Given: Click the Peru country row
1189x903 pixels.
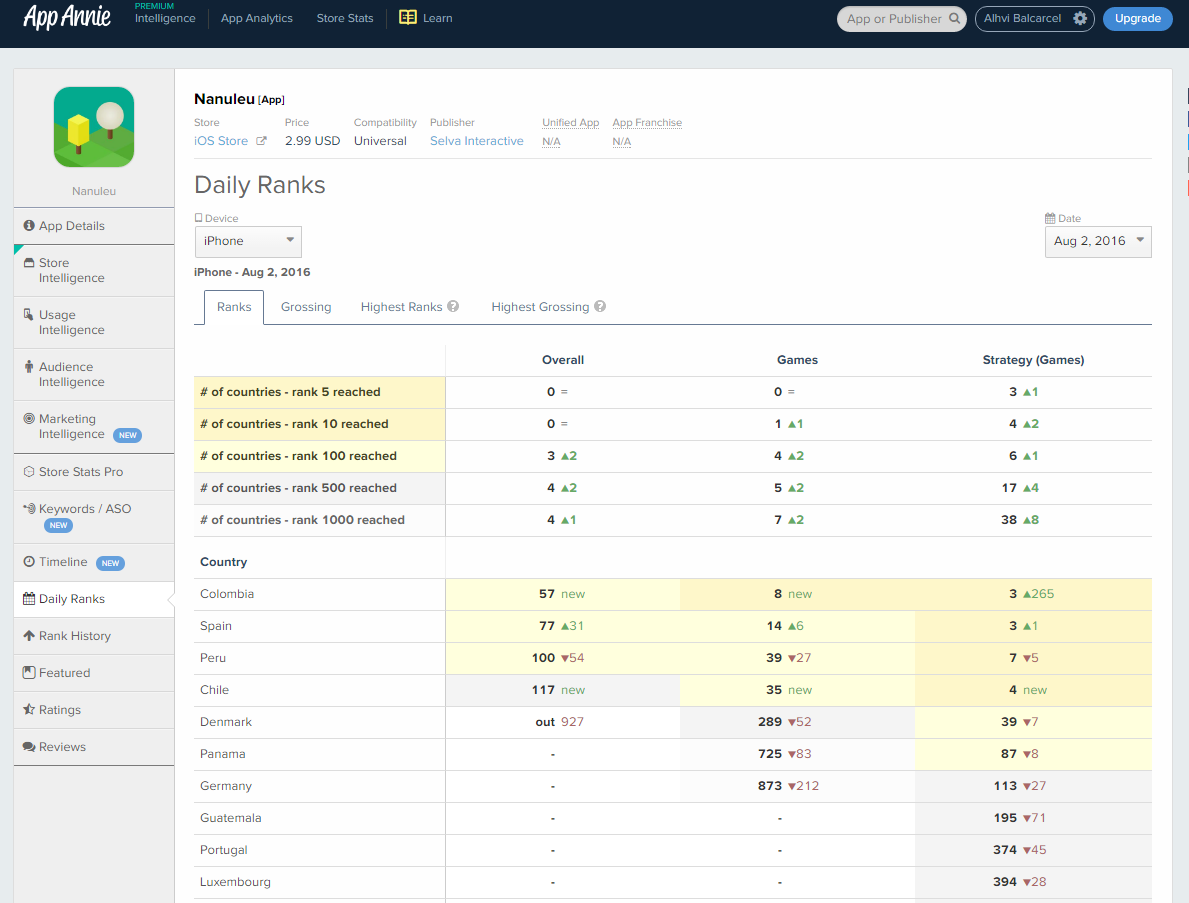Looking at the screenshot, I should point(673,658).
